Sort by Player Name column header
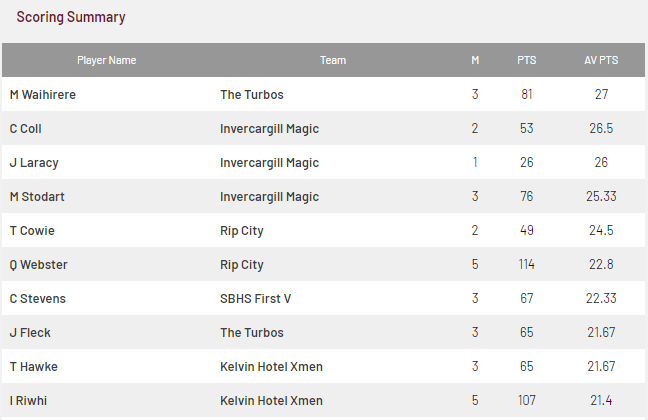 pos(107,60)
